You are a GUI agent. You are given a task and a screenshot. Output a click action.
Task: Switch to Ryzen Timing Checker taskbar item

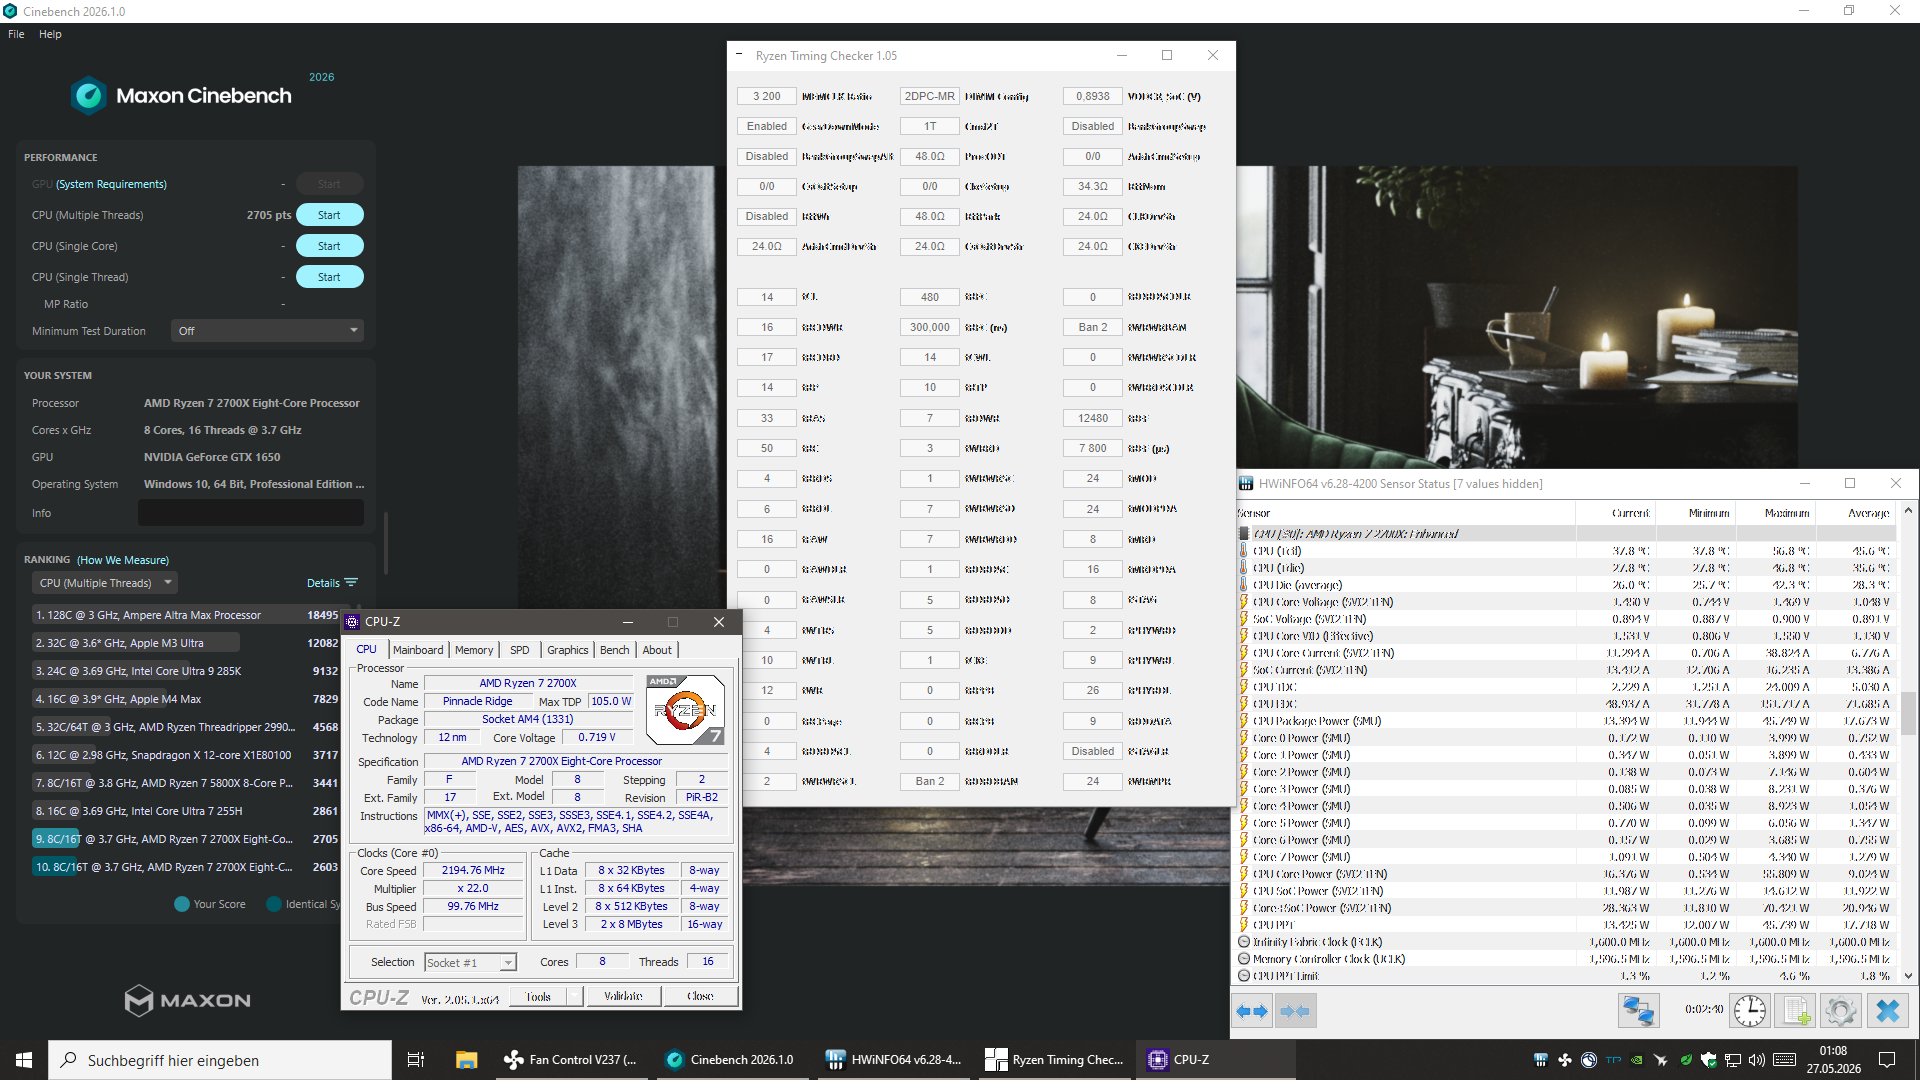1055,1060
